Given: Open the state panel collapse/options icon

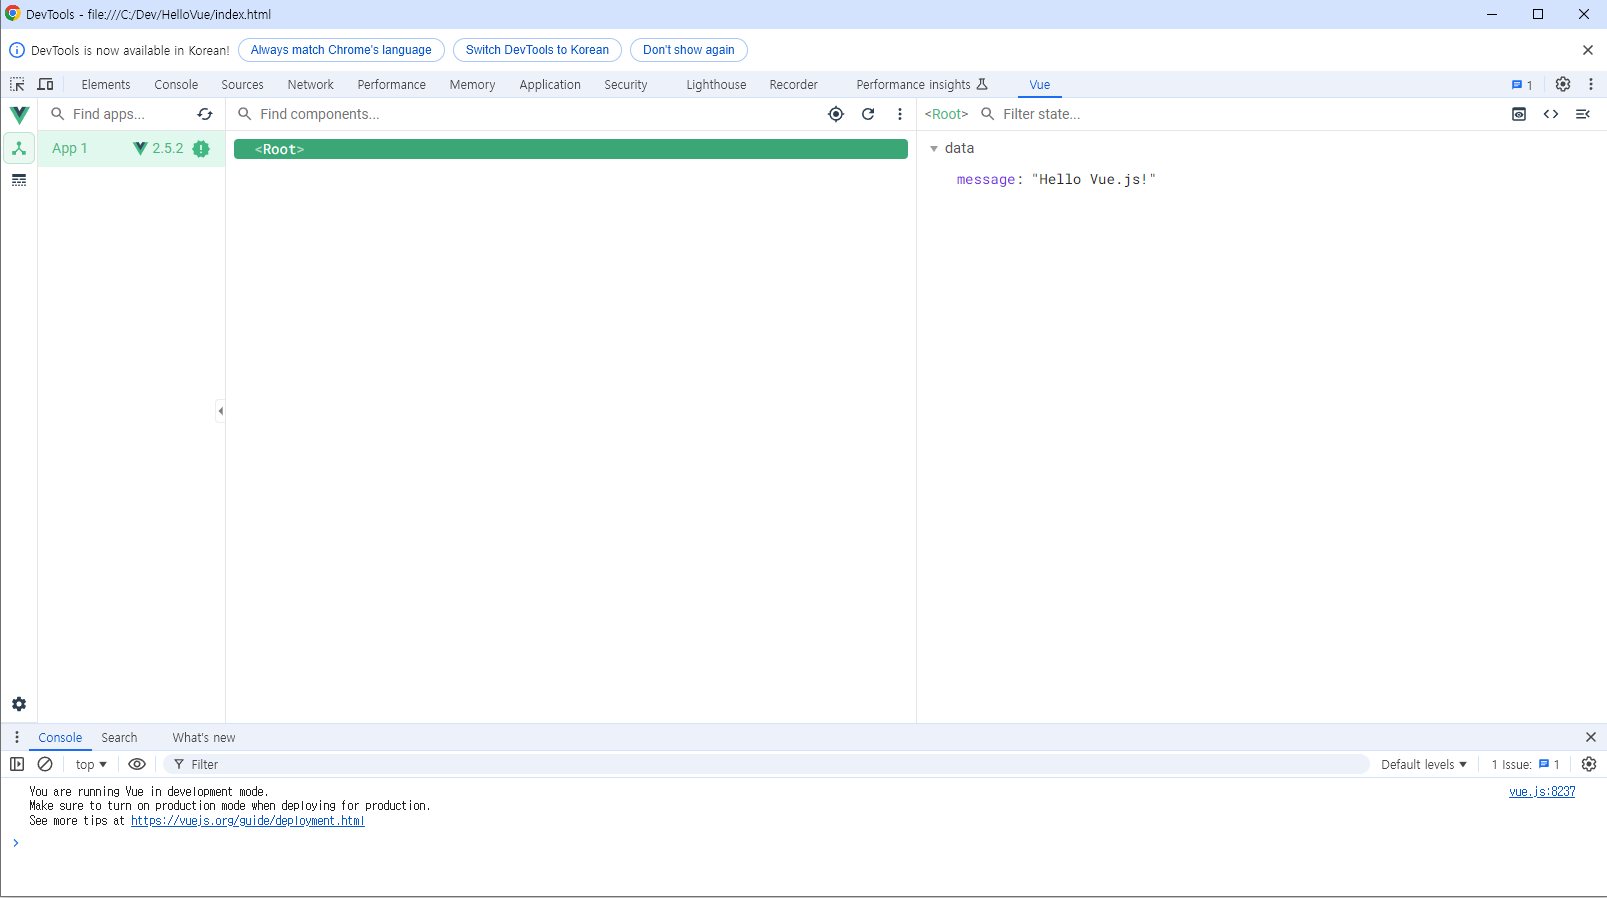Looking at the screenshot, I should point(1583,114).
